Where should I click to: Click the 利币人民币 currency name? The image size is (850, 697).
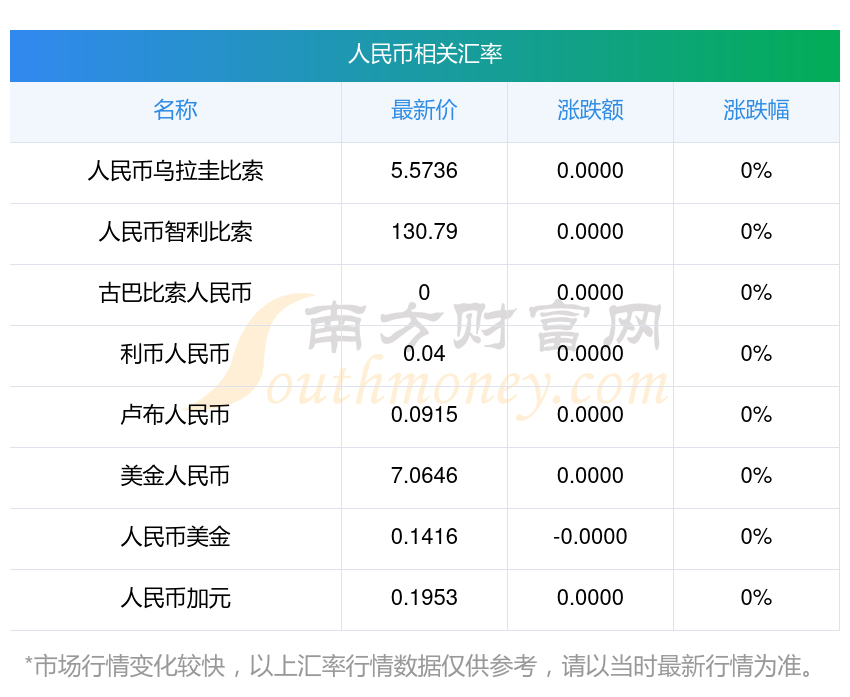[175, 354]
